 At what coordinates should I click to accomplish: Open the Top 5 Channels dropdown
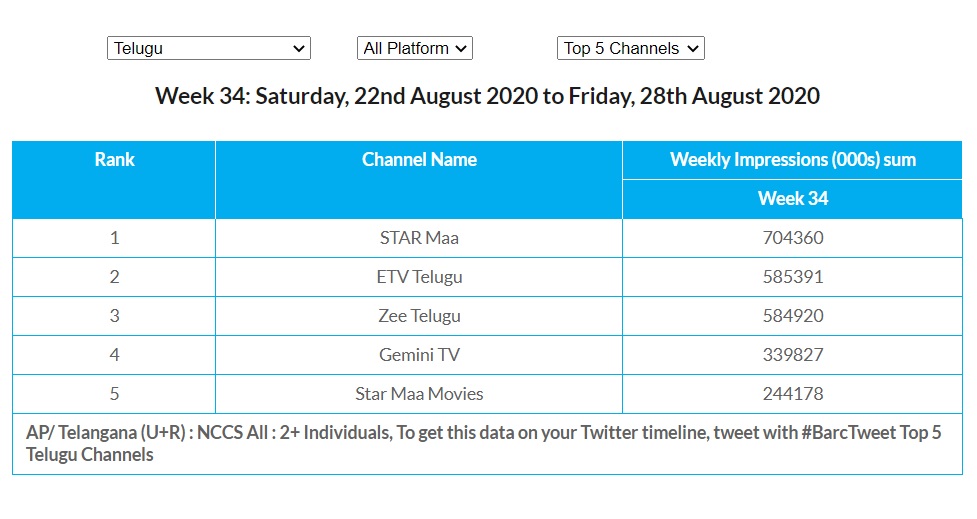point(630,48)
